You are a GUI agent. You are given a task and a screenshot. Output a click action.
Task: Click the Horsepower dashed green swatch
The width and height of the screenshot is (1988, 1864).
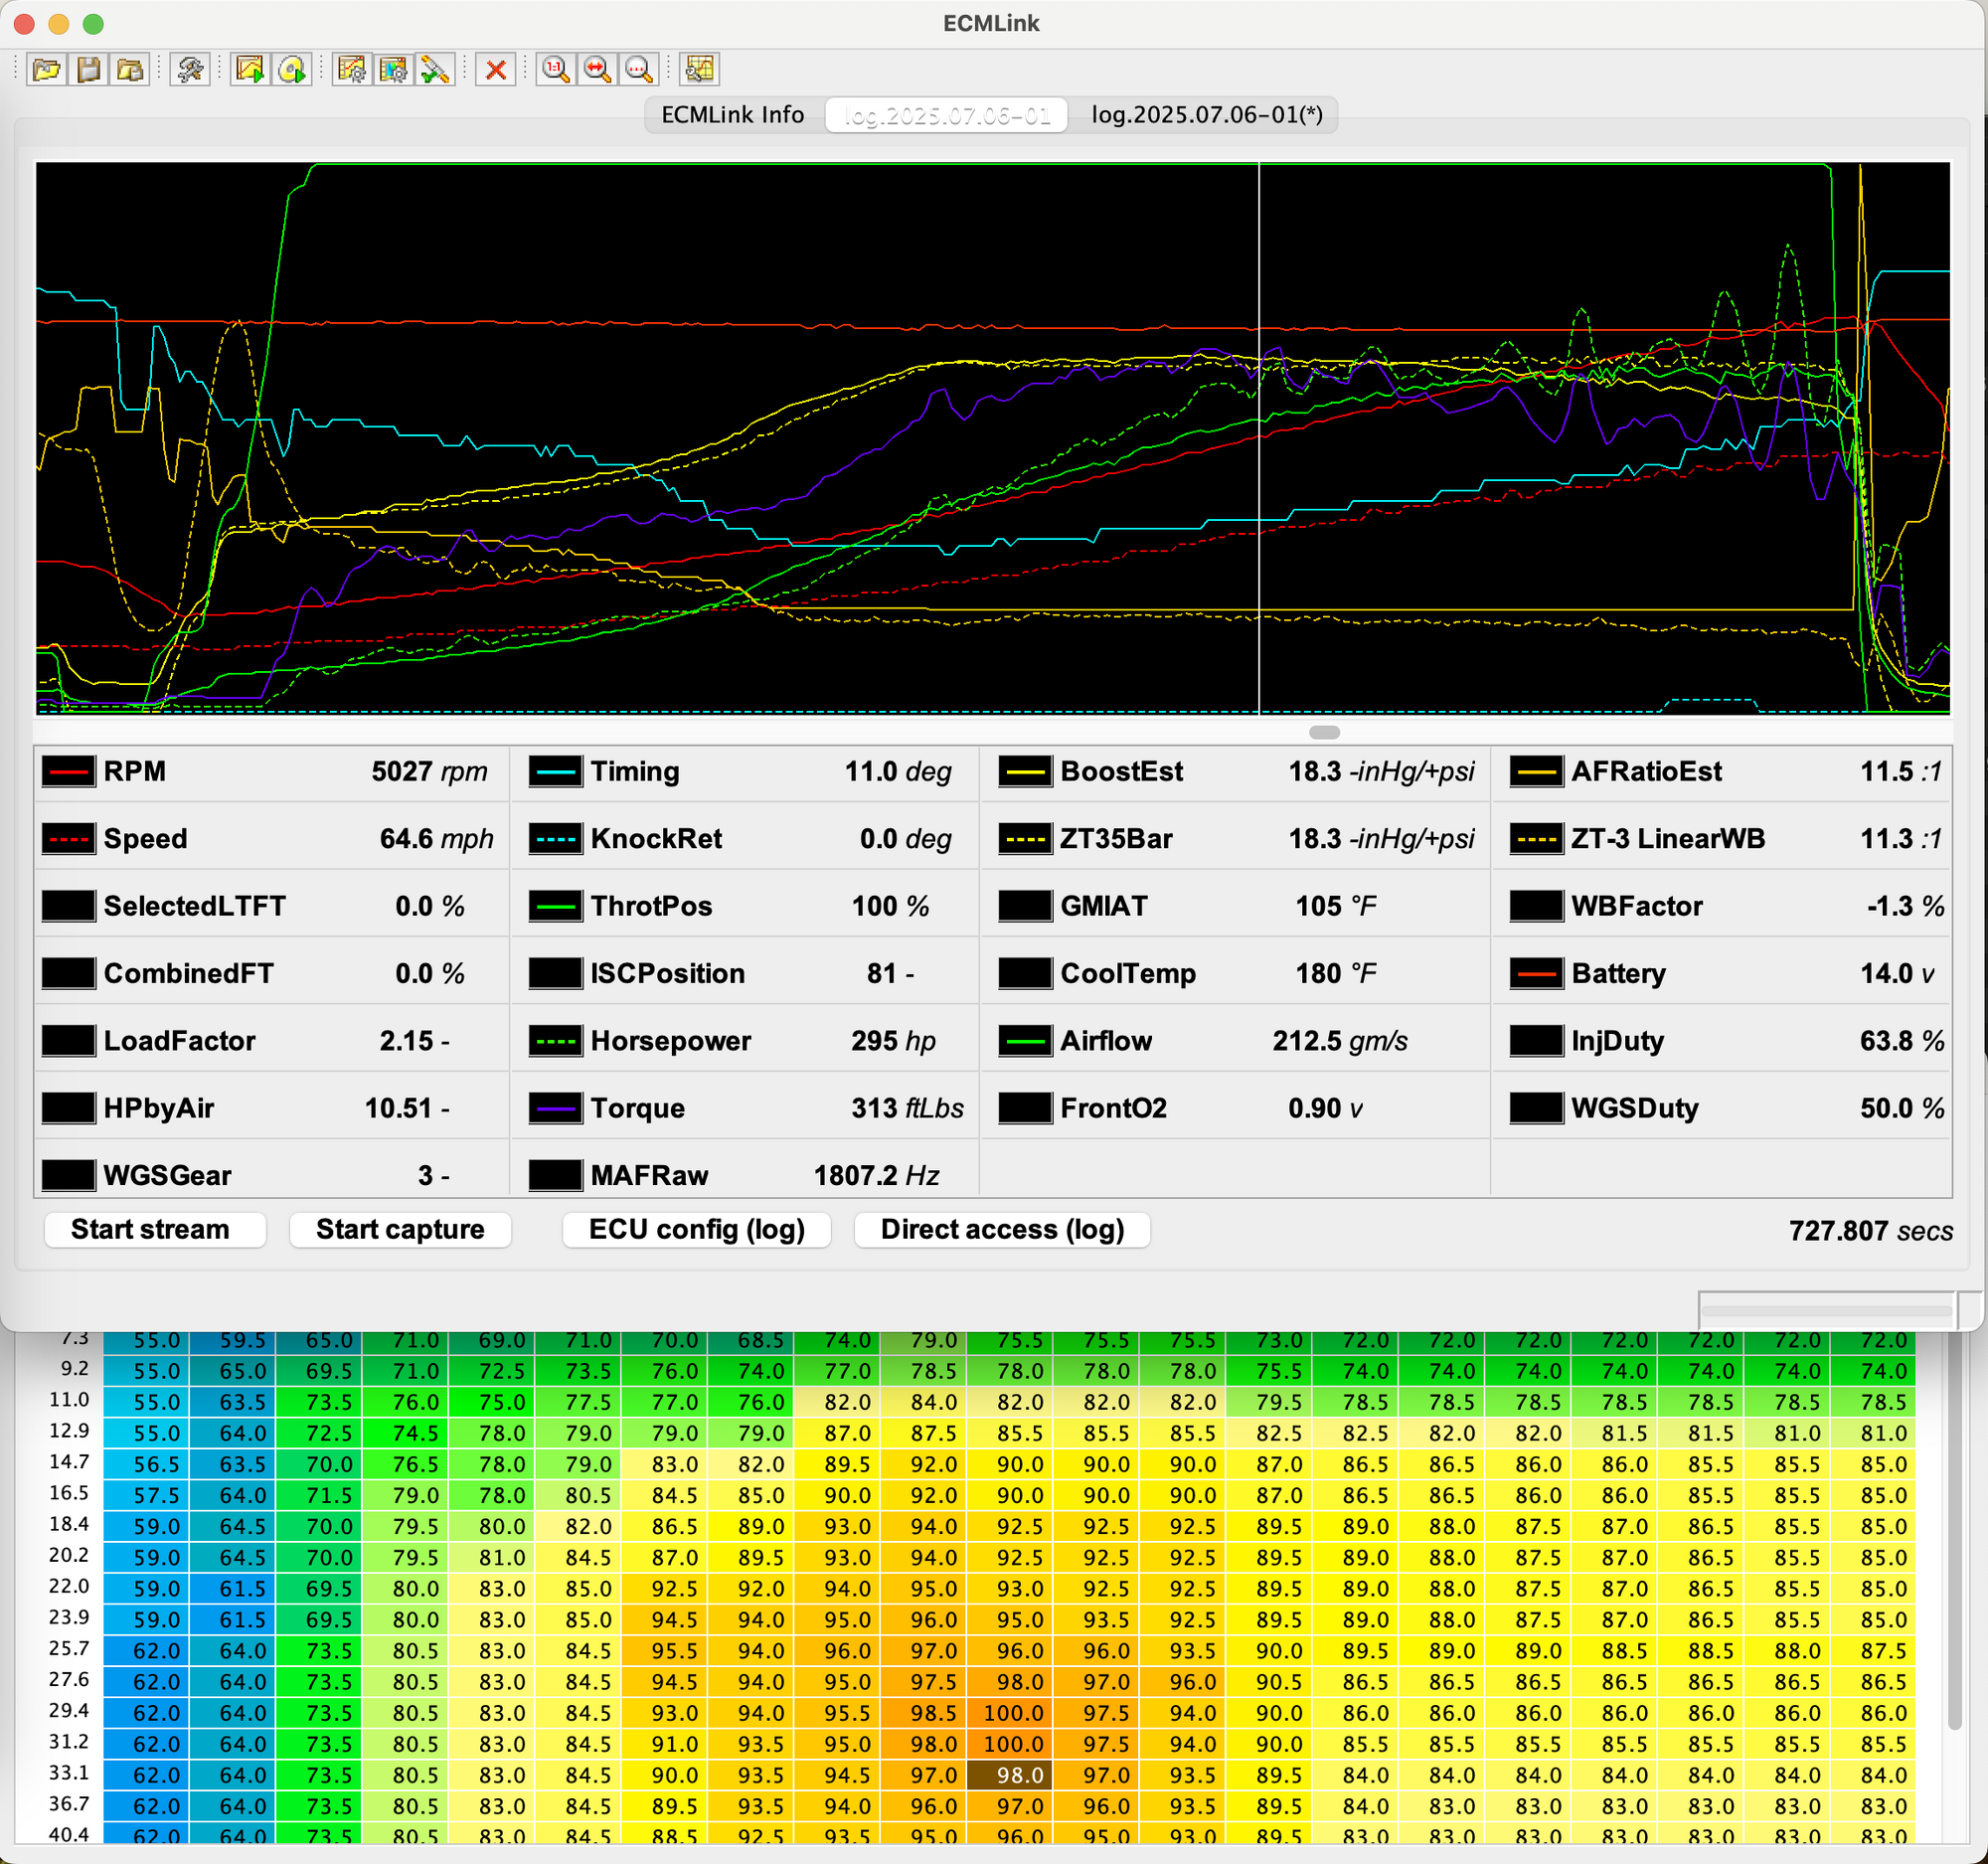click(556, 1041)
